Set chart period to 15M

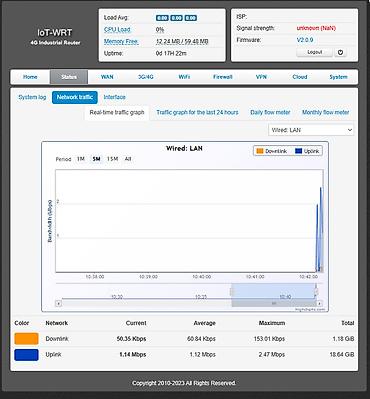[112, 159]
